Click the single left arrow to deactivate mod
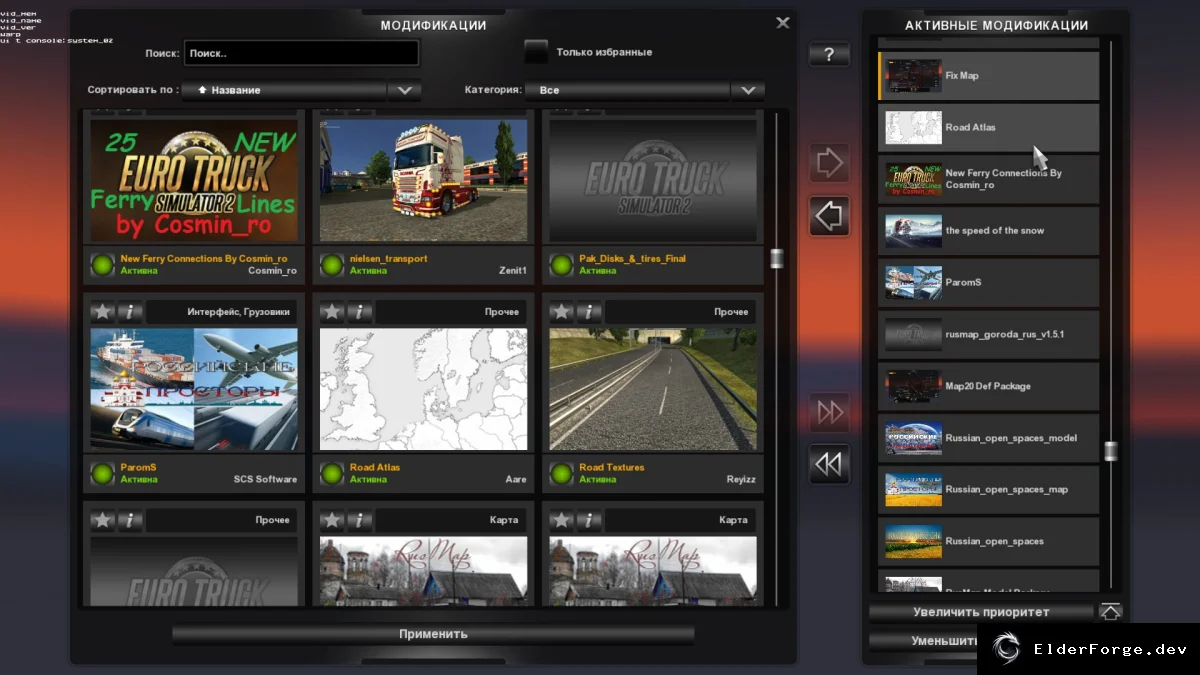This screenshot has width=1200, height=675. (x=829, y=216)
